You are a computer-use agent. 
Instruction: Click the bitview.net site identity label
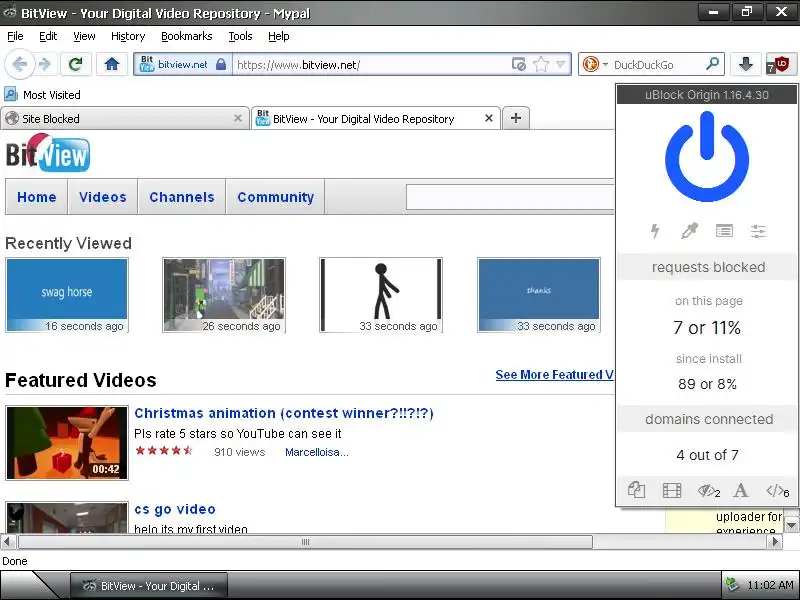tap(183, 65)
